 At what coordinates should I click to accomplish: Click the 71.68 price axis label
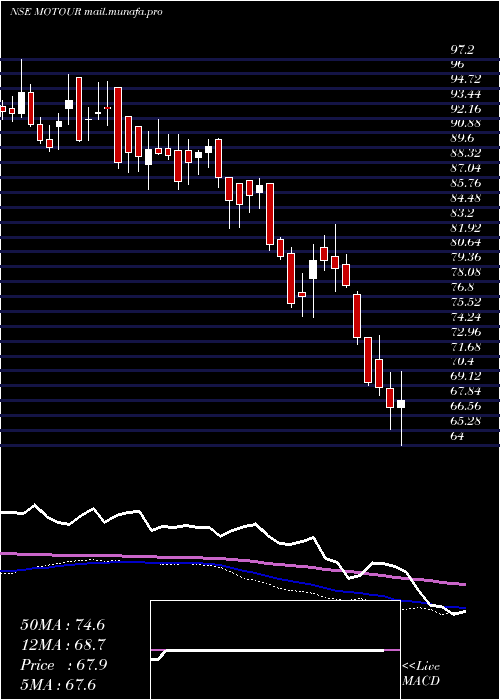(466, 346)
